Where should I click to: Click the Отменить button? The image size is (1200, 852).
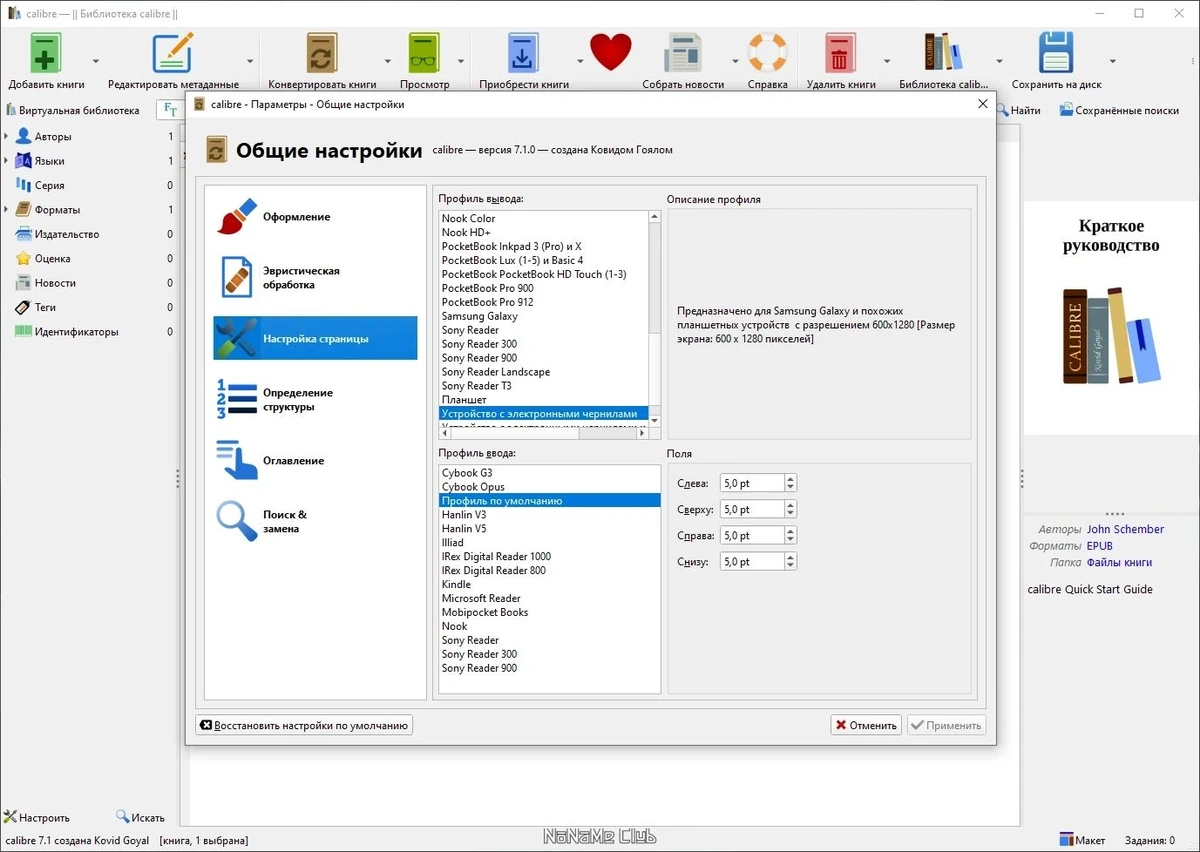(x=866, y=725)
